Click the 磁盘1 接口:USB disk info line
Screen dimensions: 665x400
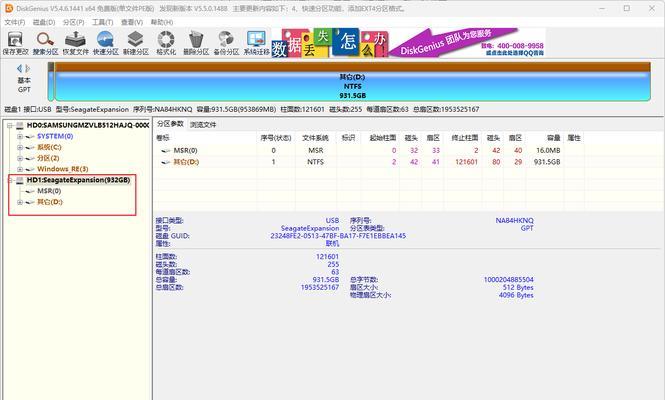click(242, 109)
